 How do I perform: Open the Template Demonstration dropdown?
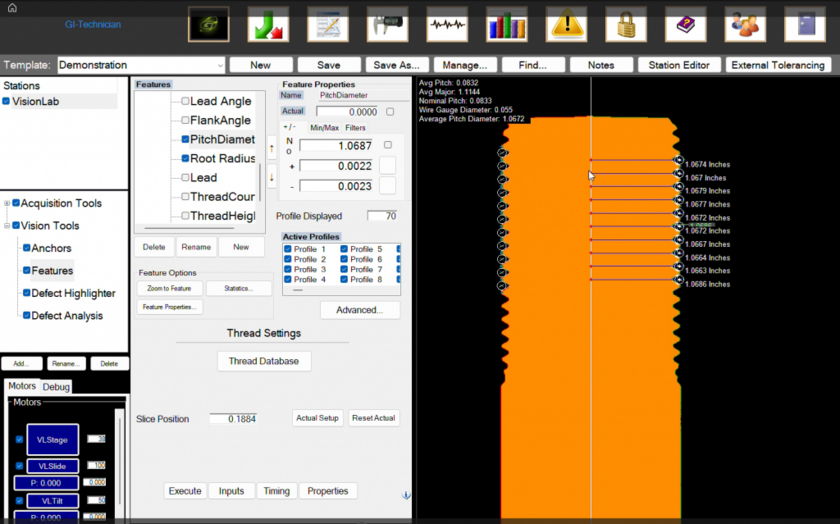(x=141, y=65)
